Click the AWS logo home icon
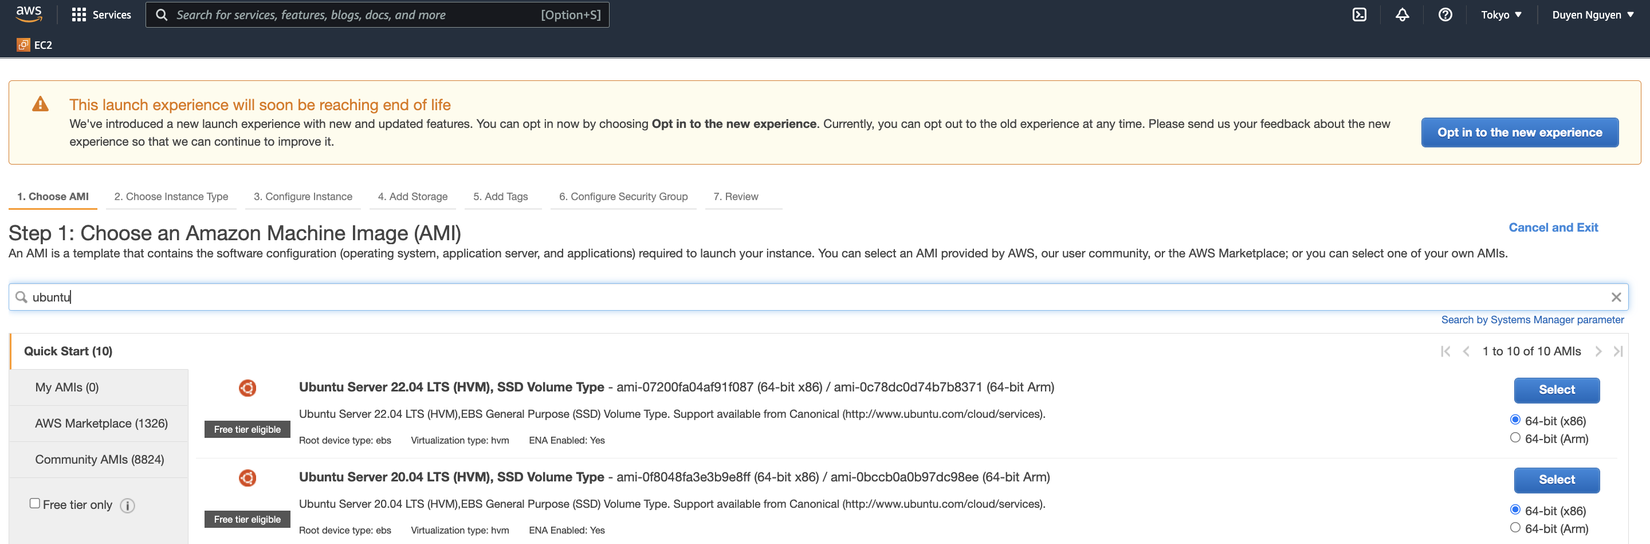 (29, 14)
